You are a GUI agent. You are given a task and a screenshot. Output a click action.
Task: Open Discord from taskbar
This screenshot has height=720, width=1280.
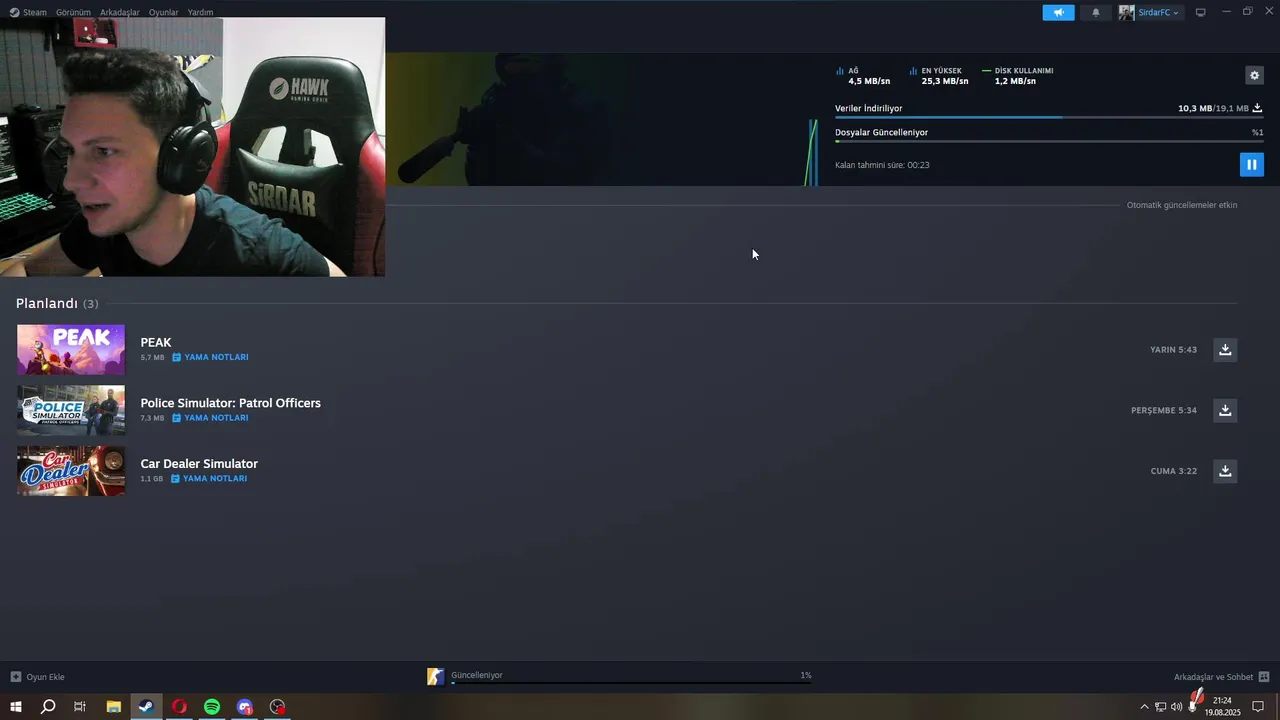pos(245,707)
